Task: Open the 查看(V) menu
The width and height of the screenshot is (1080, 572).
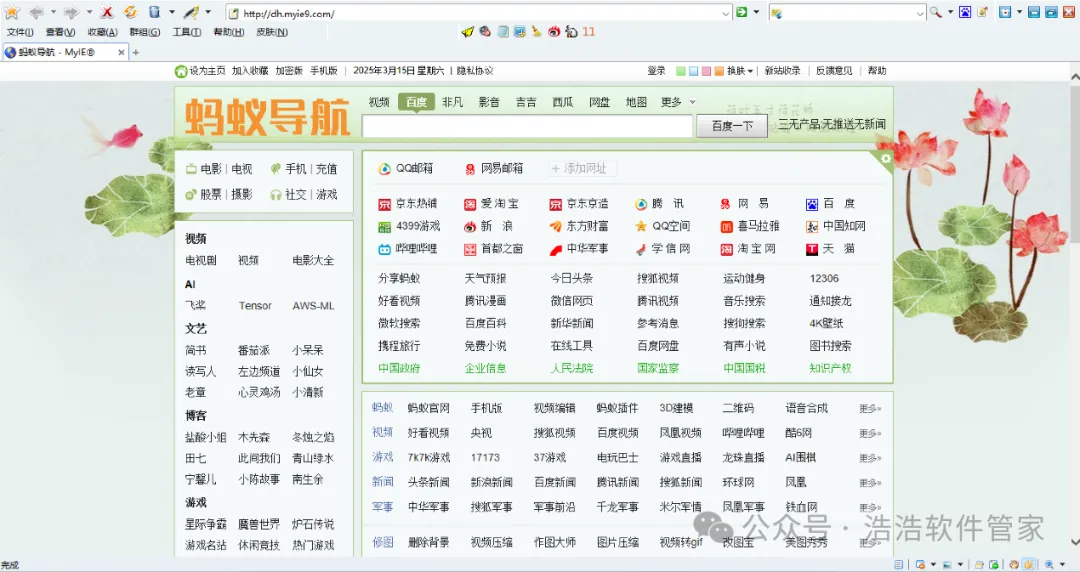Action: point(60,32)
